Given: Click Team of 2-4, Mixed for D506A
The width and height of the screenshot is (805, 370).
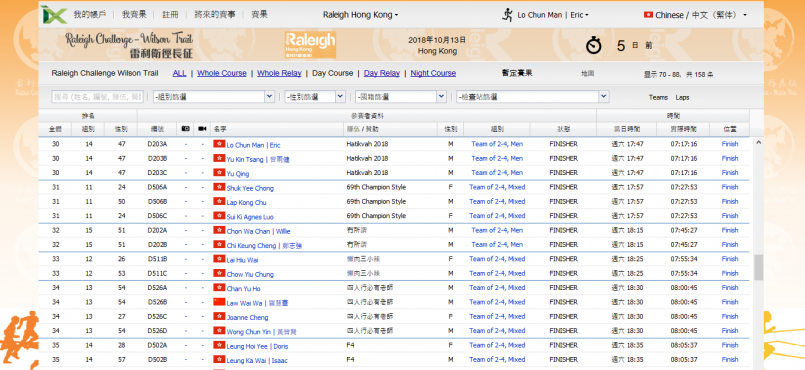Looking at the screenshot, I should click(x=497, y=187).
